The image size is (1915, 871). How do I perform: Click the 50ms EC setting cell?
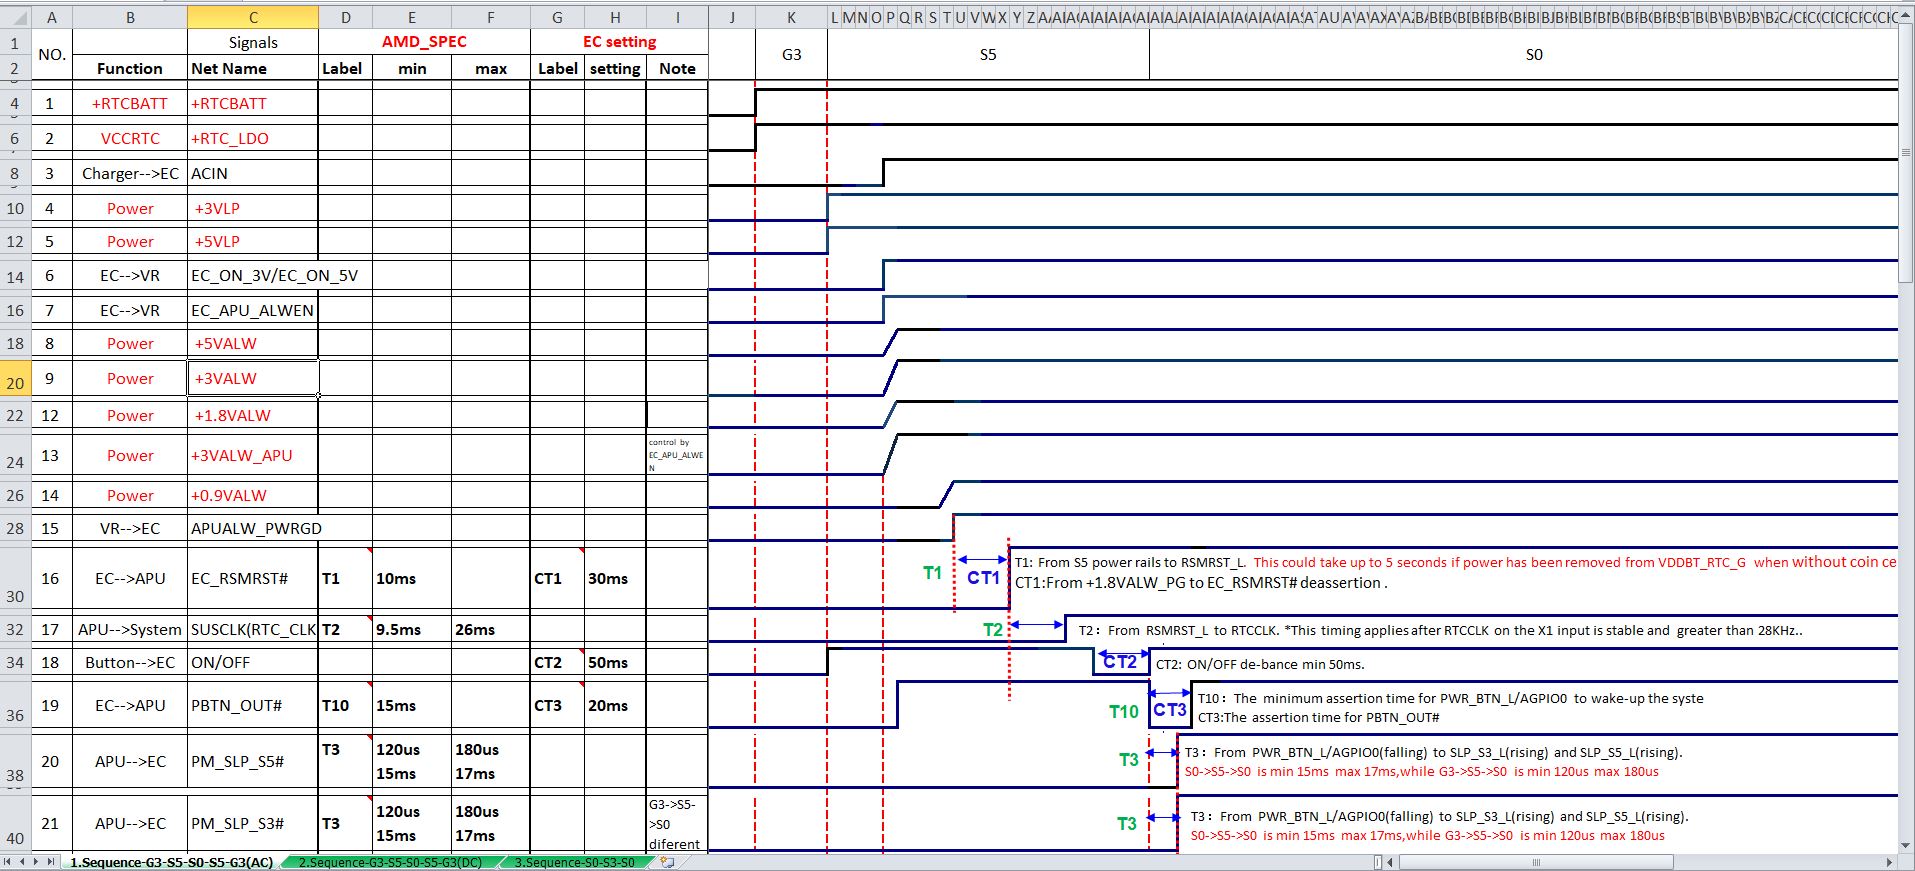(x=615, y=662)
